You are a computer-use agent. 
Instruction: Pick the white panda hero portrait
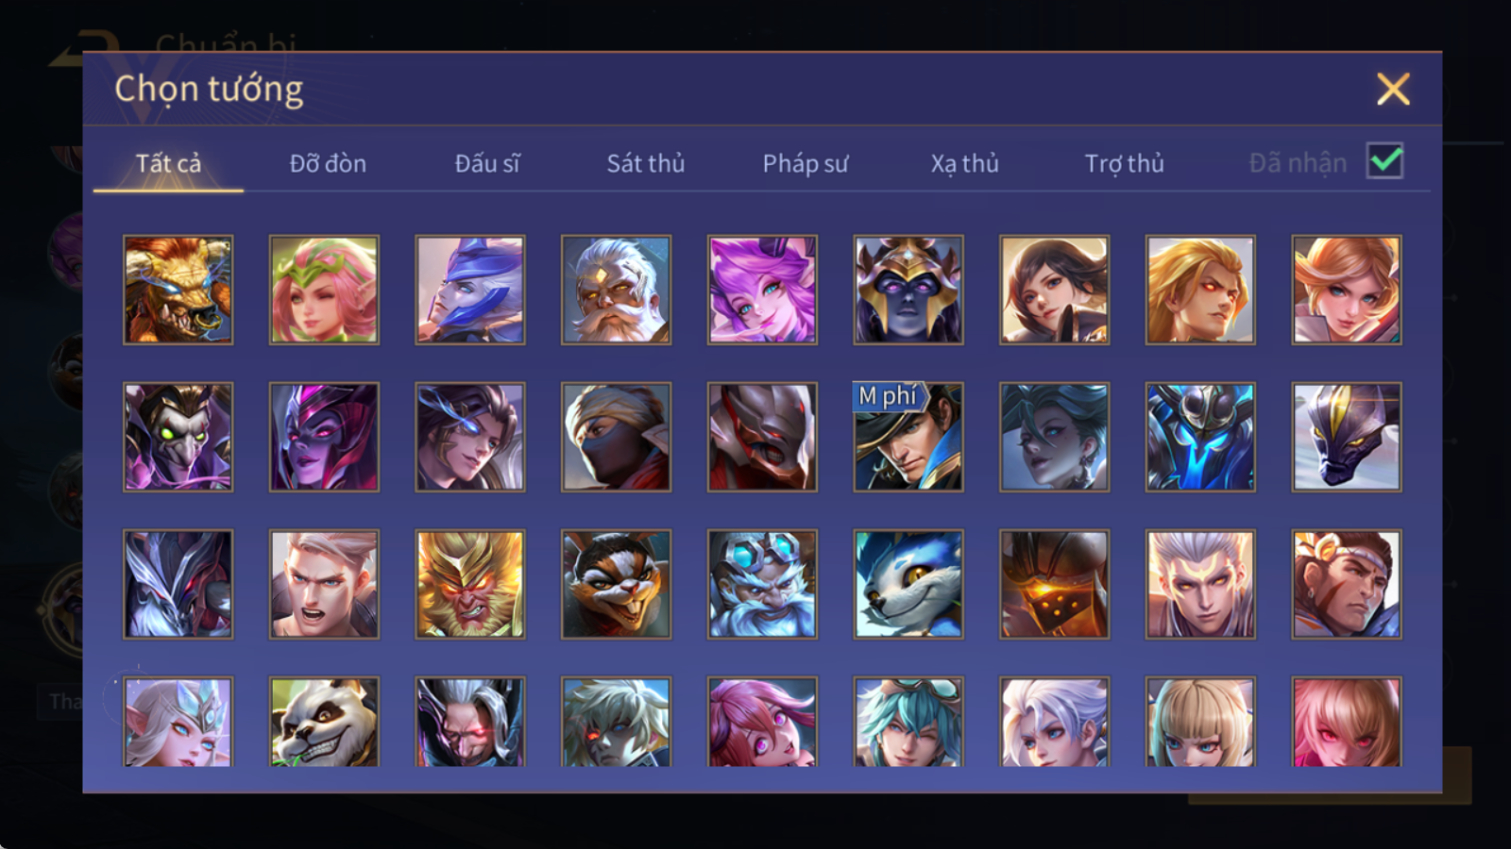coord(324,722)
